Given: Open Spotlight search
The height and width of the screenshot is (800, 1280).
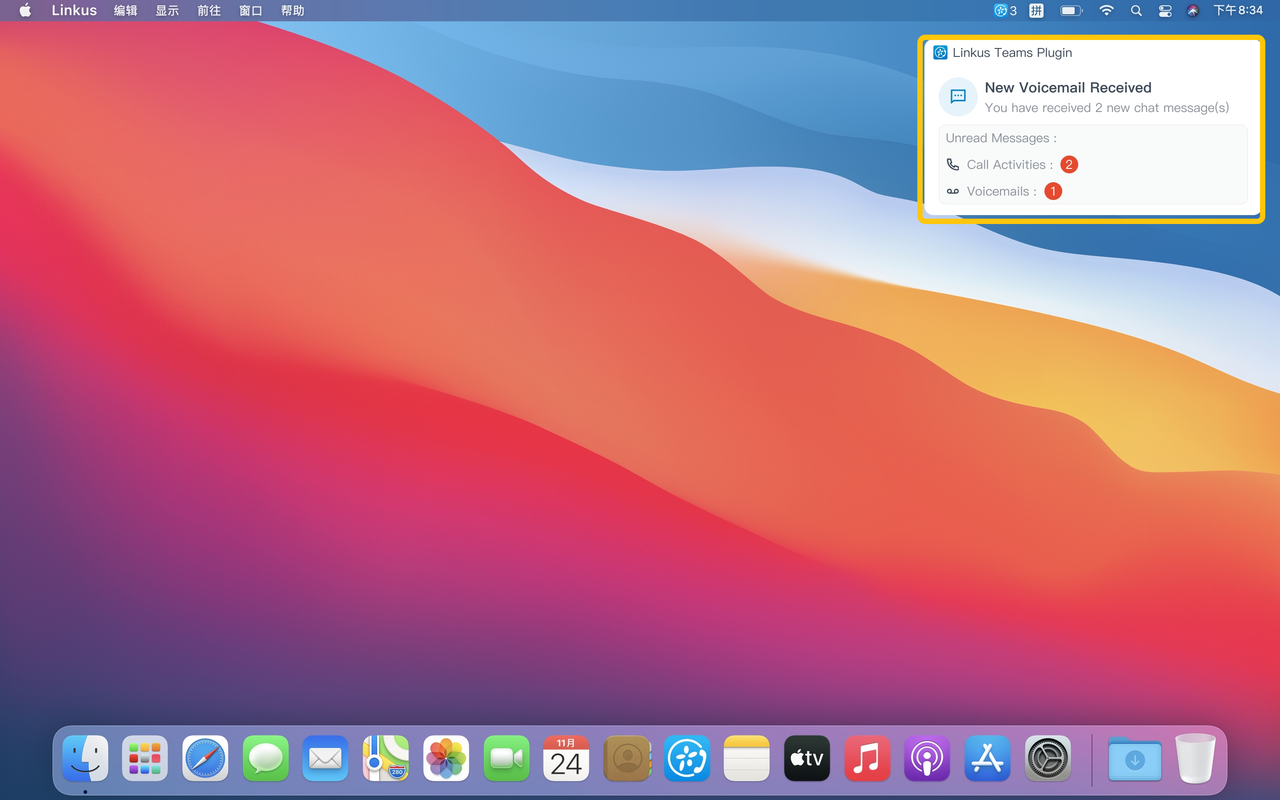Looking at the screenshot, I should coord(1136,10).
